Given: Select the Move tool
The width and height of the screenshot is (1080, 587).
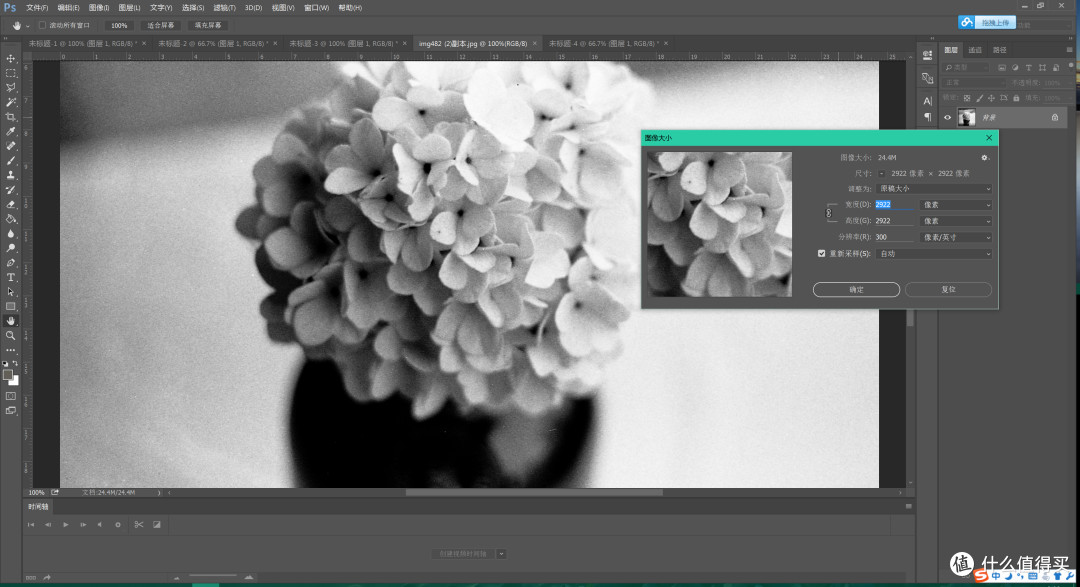Looking at the screenshot, I should [x=10, y=59].
